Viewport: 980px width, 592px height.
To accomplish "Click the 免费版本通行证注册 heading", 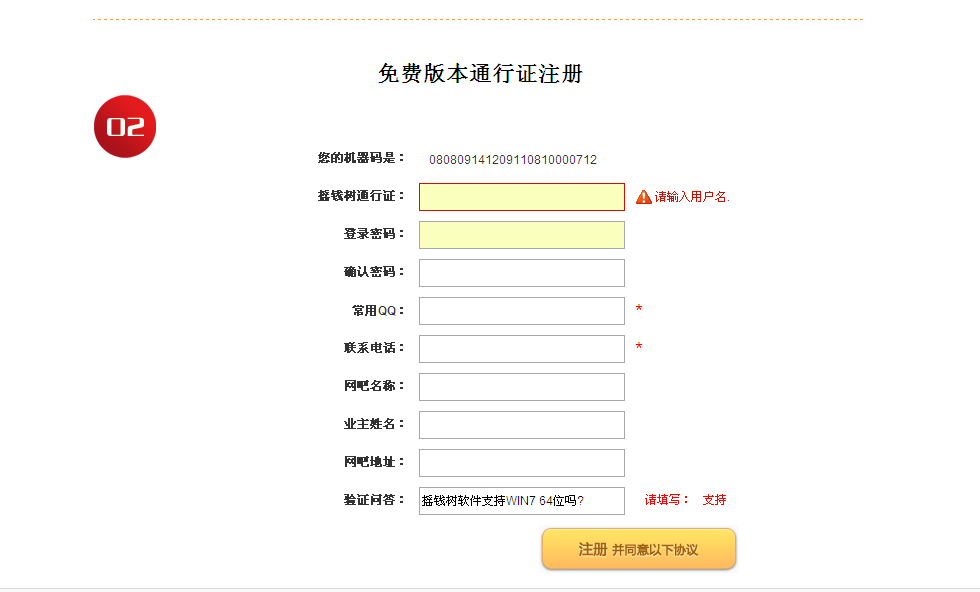I will [481, 74].
